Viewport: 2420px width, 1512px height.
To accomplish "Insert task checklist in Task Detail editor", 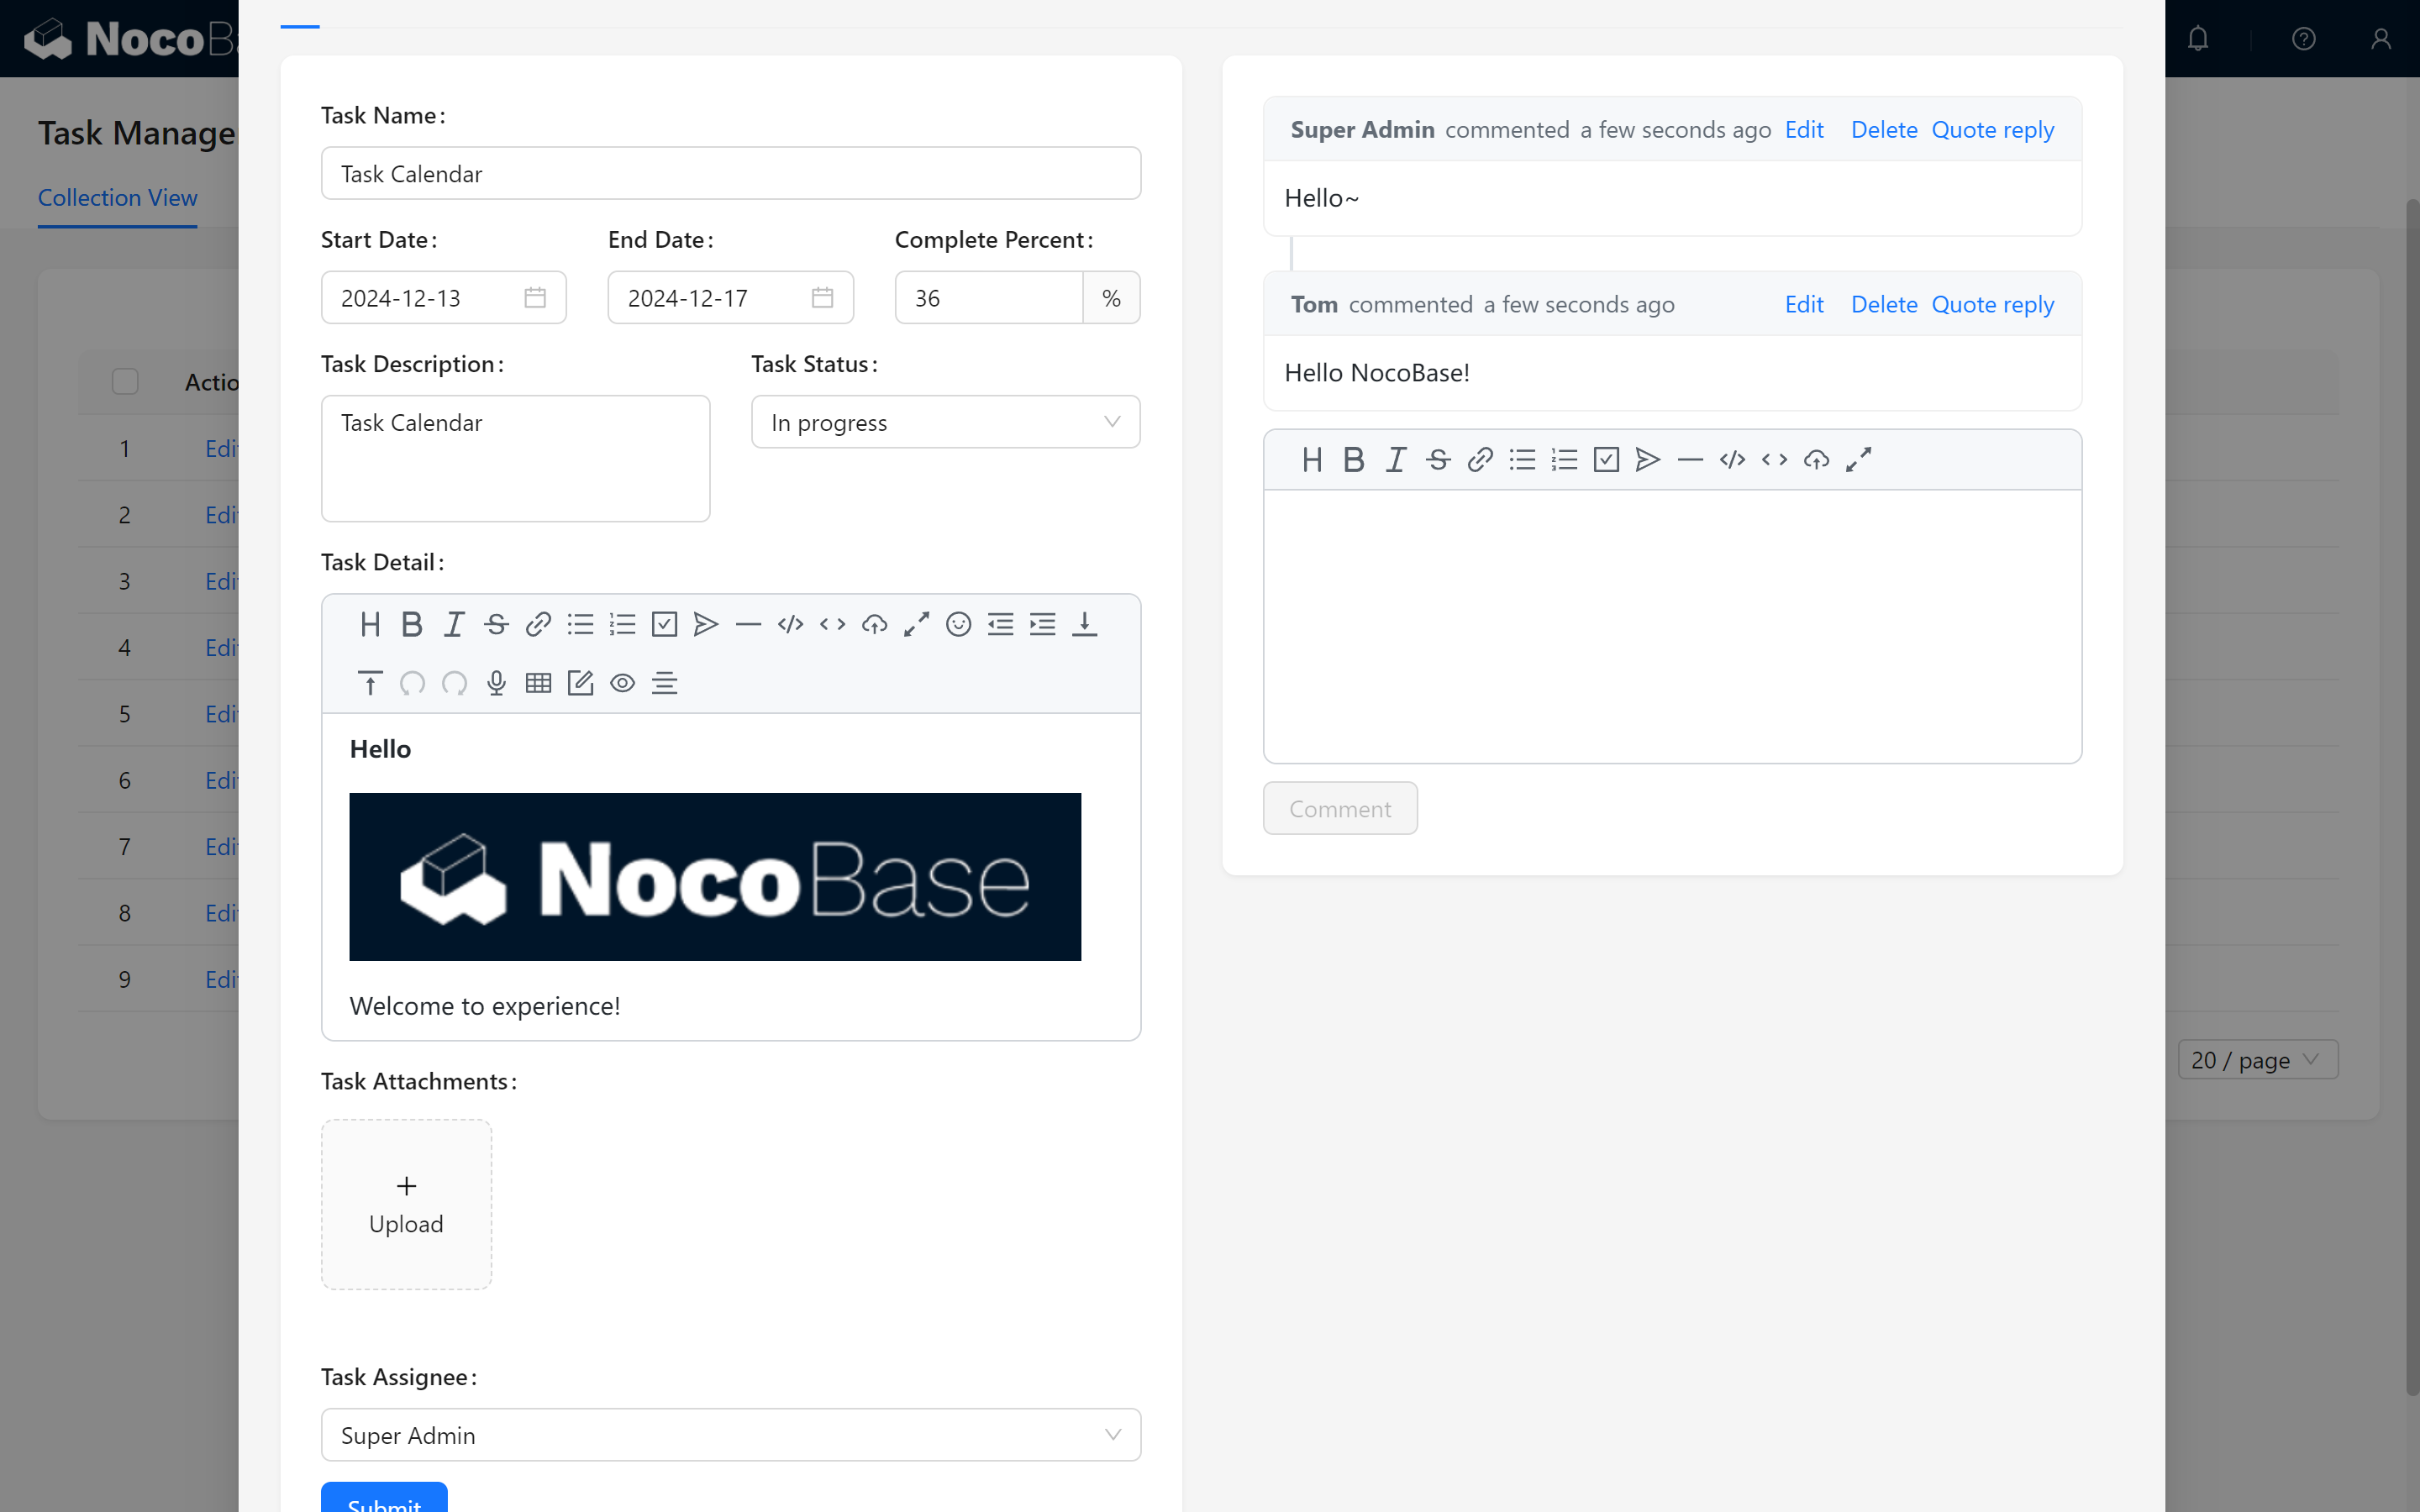I will [x=664, y=625].
